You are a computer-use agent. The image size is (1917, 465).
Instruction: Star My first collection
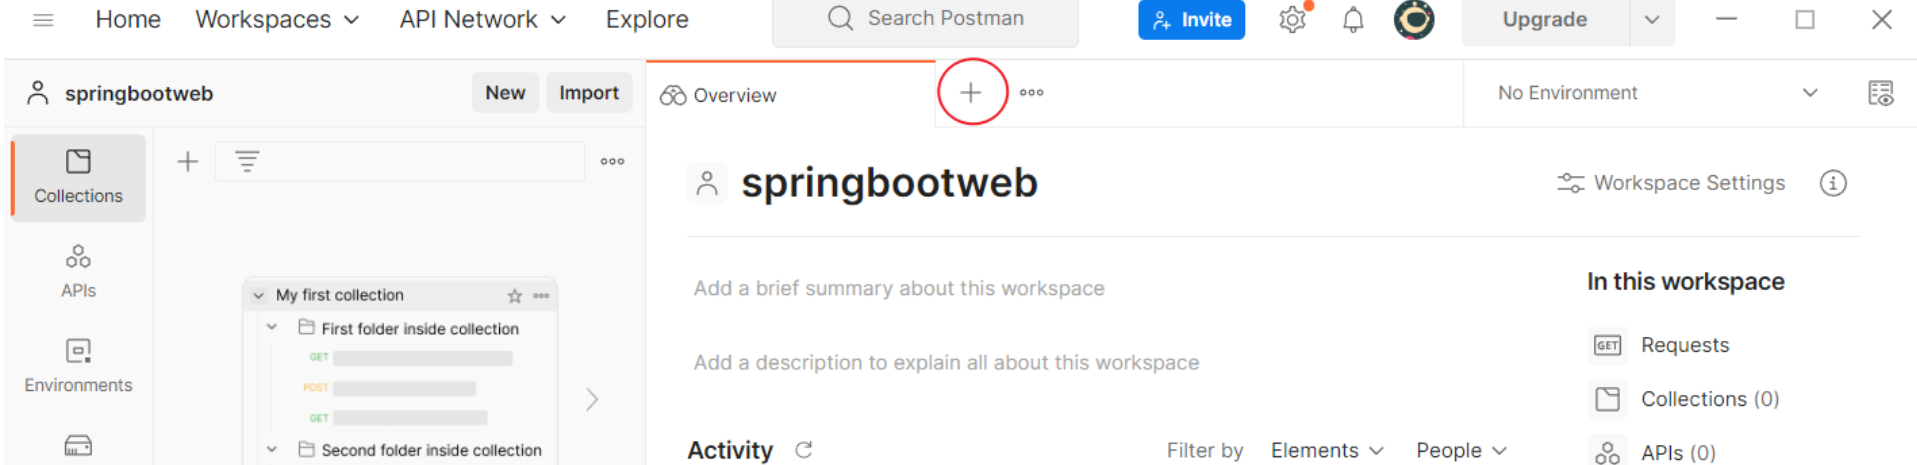tap(515, 296)
